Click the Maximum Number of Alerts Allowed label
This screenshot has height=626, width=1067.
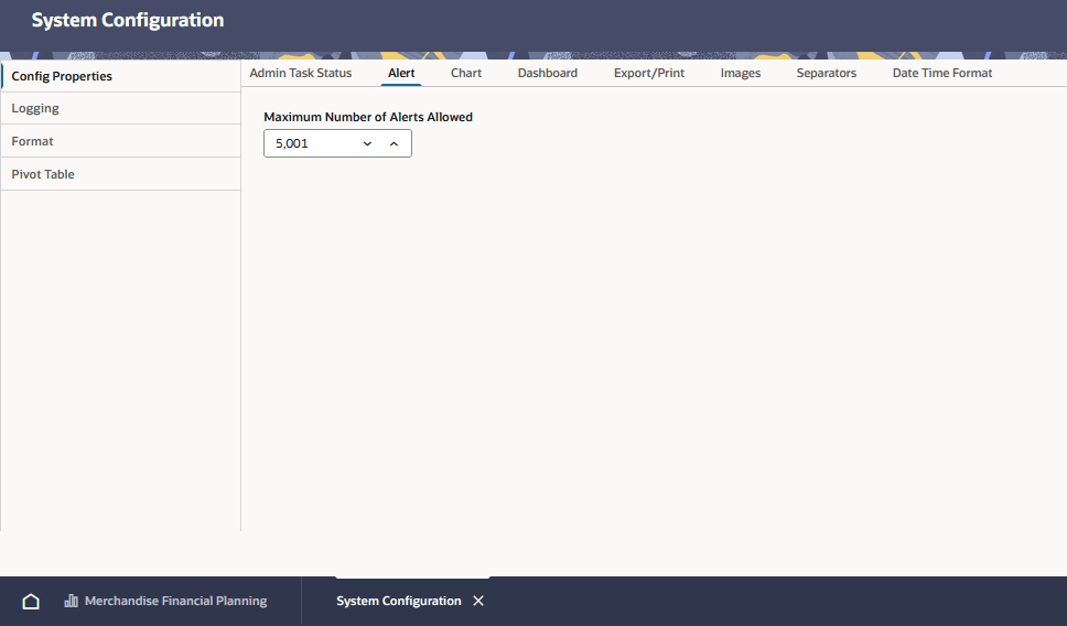[x=368, y=117]
